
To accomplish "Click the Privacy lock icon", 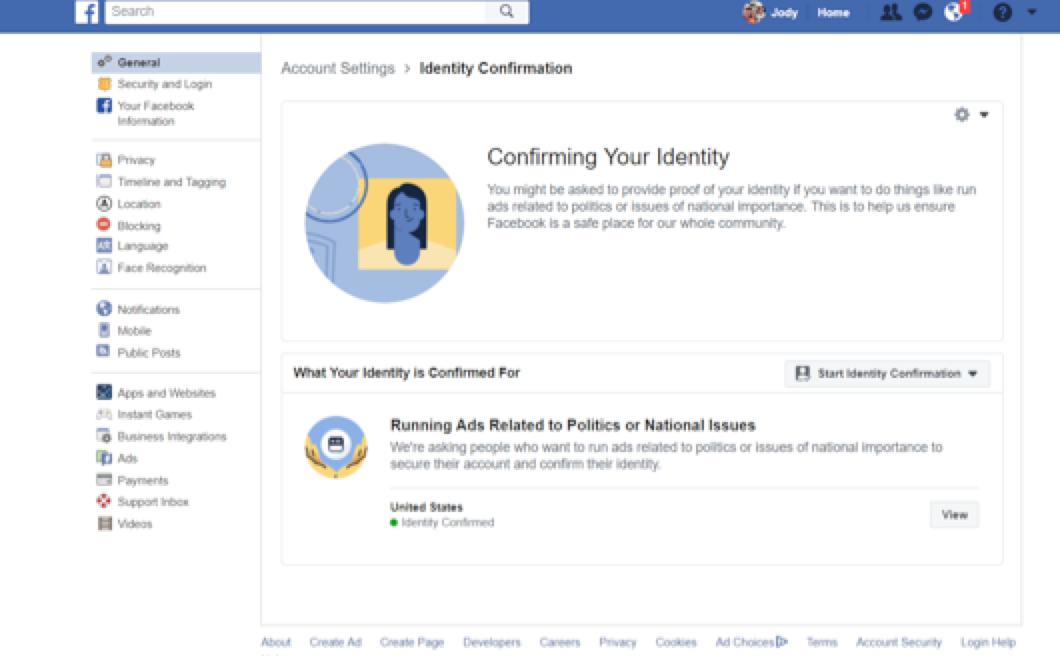I will [104, 160].
